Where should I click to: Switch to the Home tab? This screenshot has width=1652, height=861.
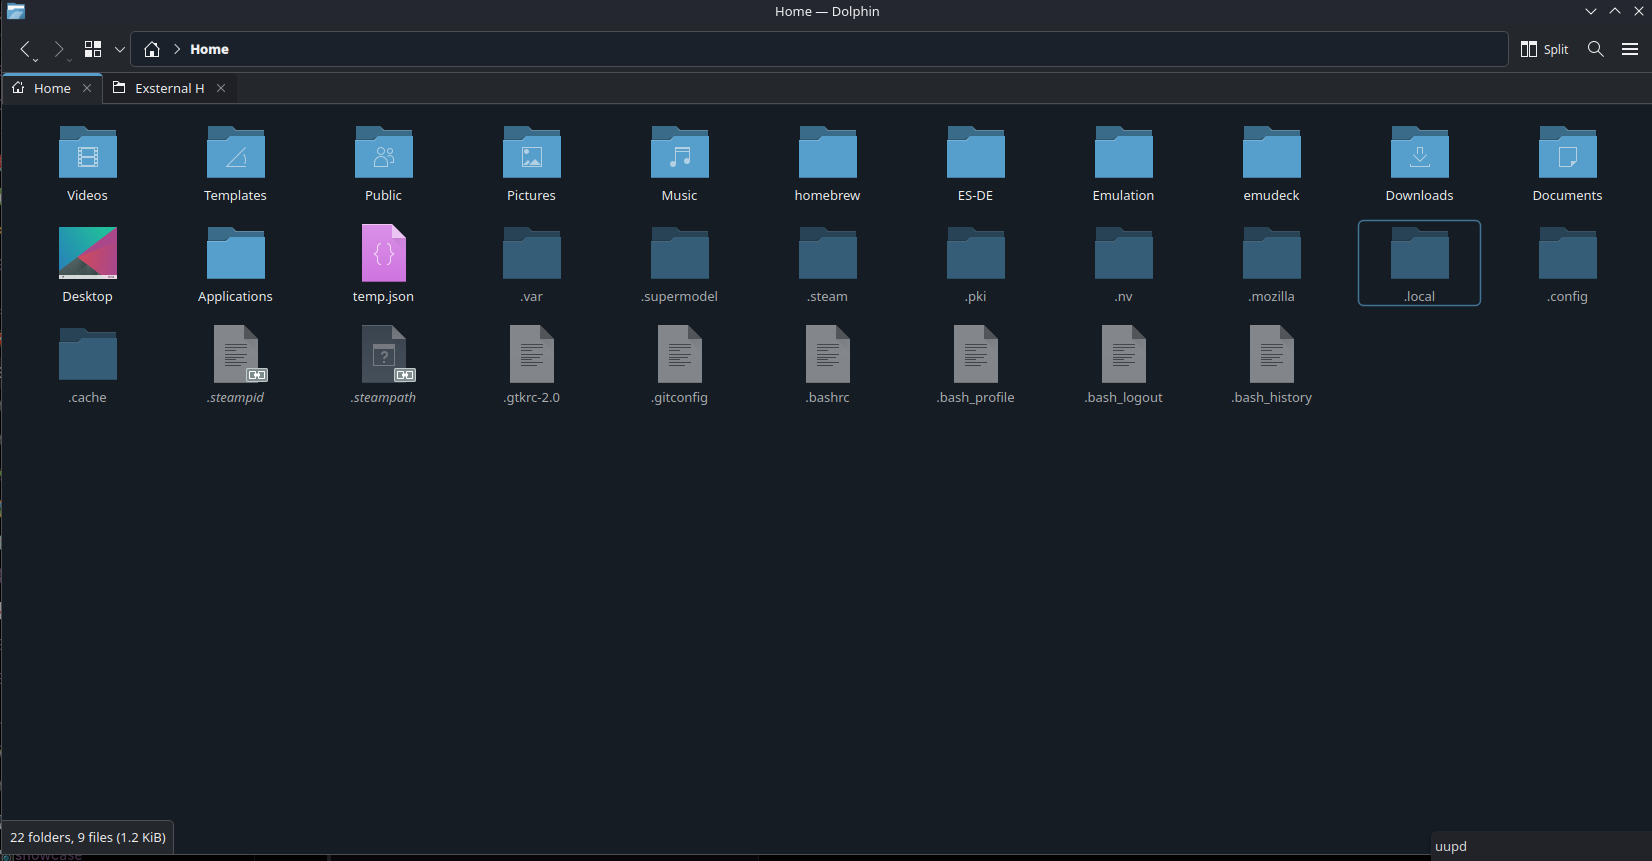tap(52, 88)
